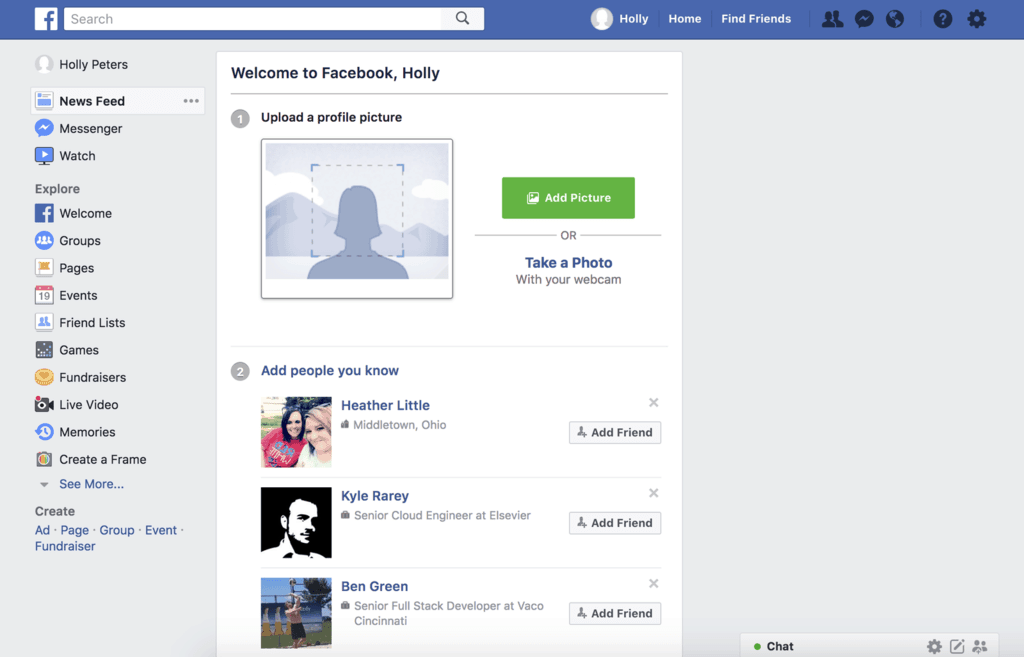Select News Feed in the sidebar
Image resolution: width=1024 pixels, height=657 pixels.
tap(118, 101)
